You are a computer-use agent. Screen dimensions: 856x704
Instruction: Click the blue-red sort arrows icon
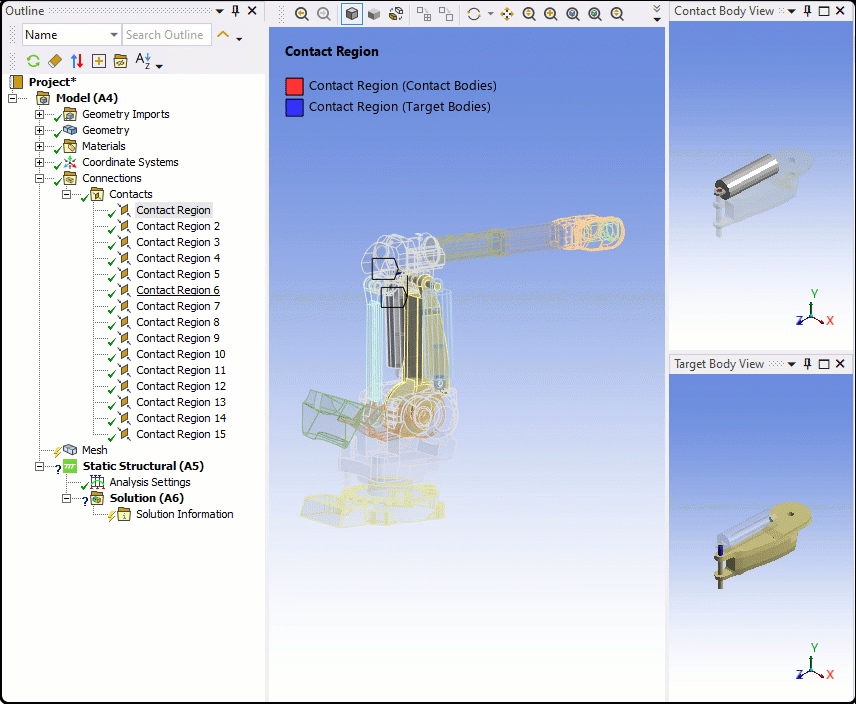coord(77,61)
